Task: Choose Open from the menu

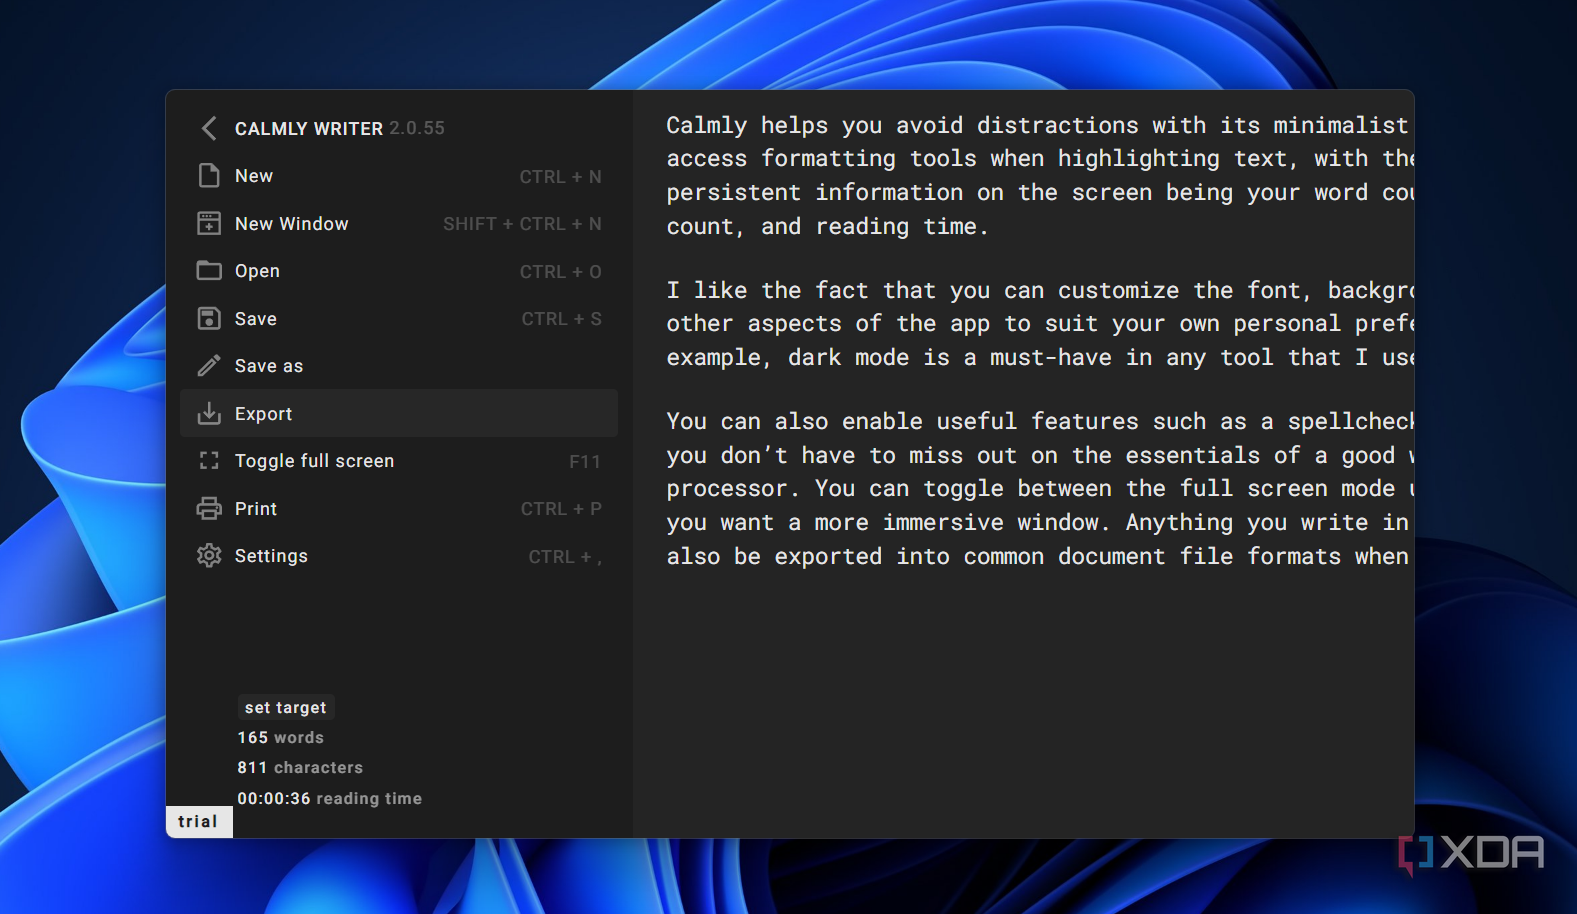Action: pos(399,271)
